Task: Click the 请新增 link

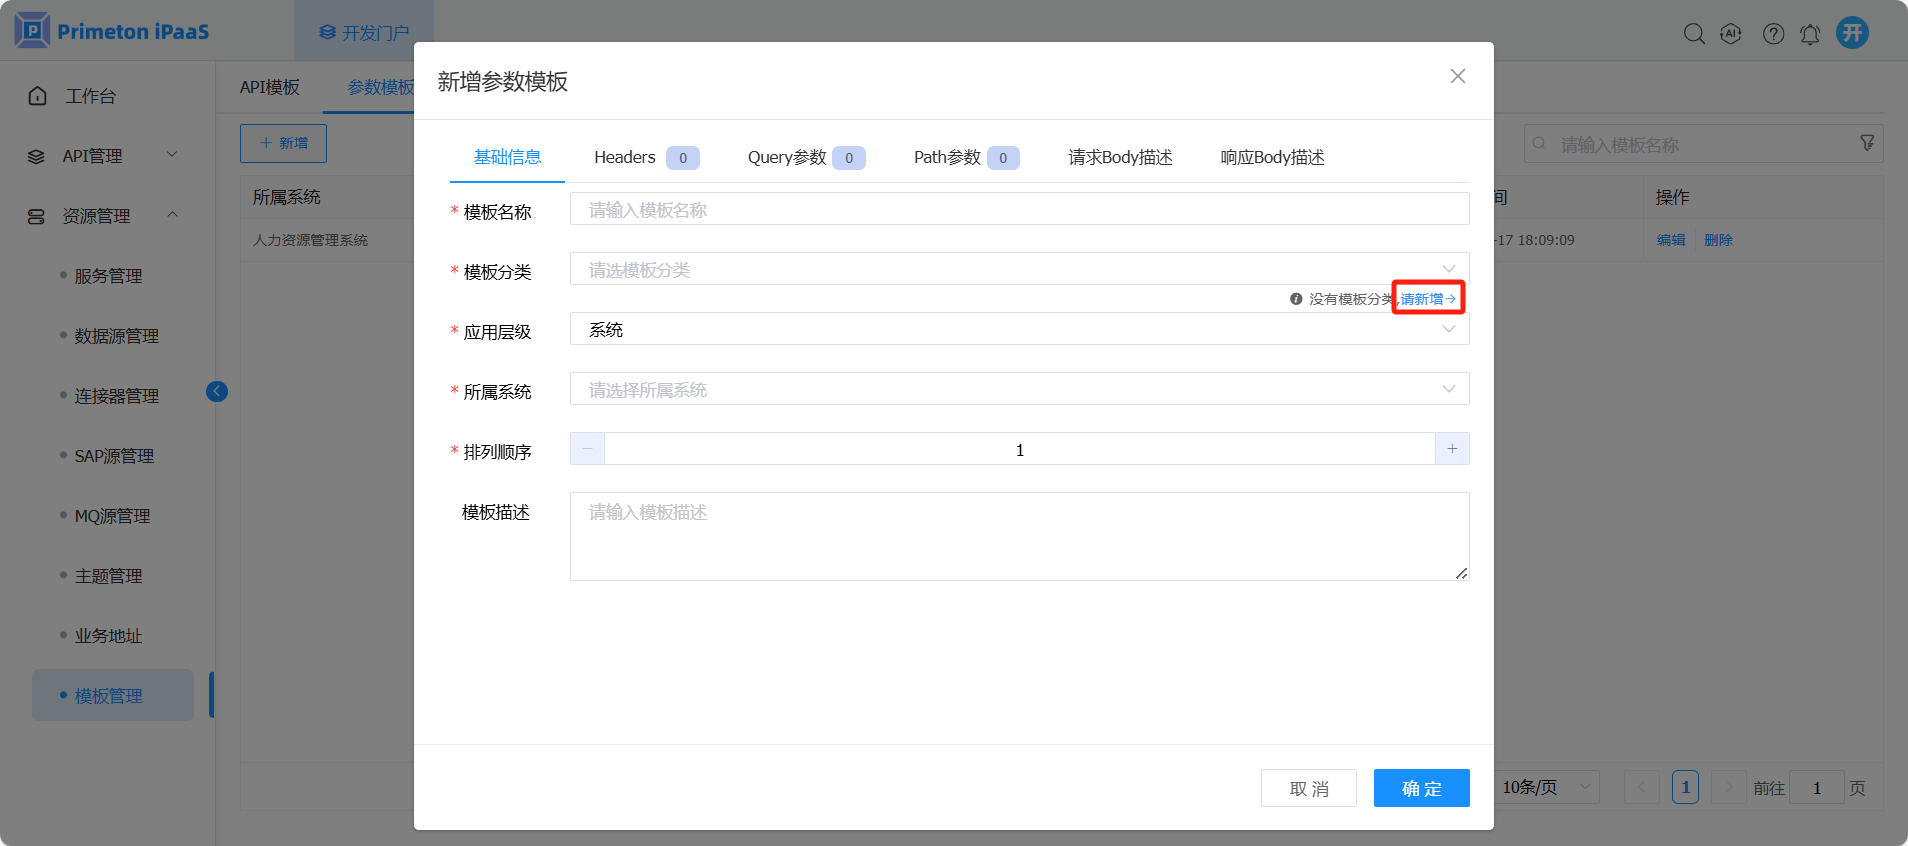Action: point(1427,298)
